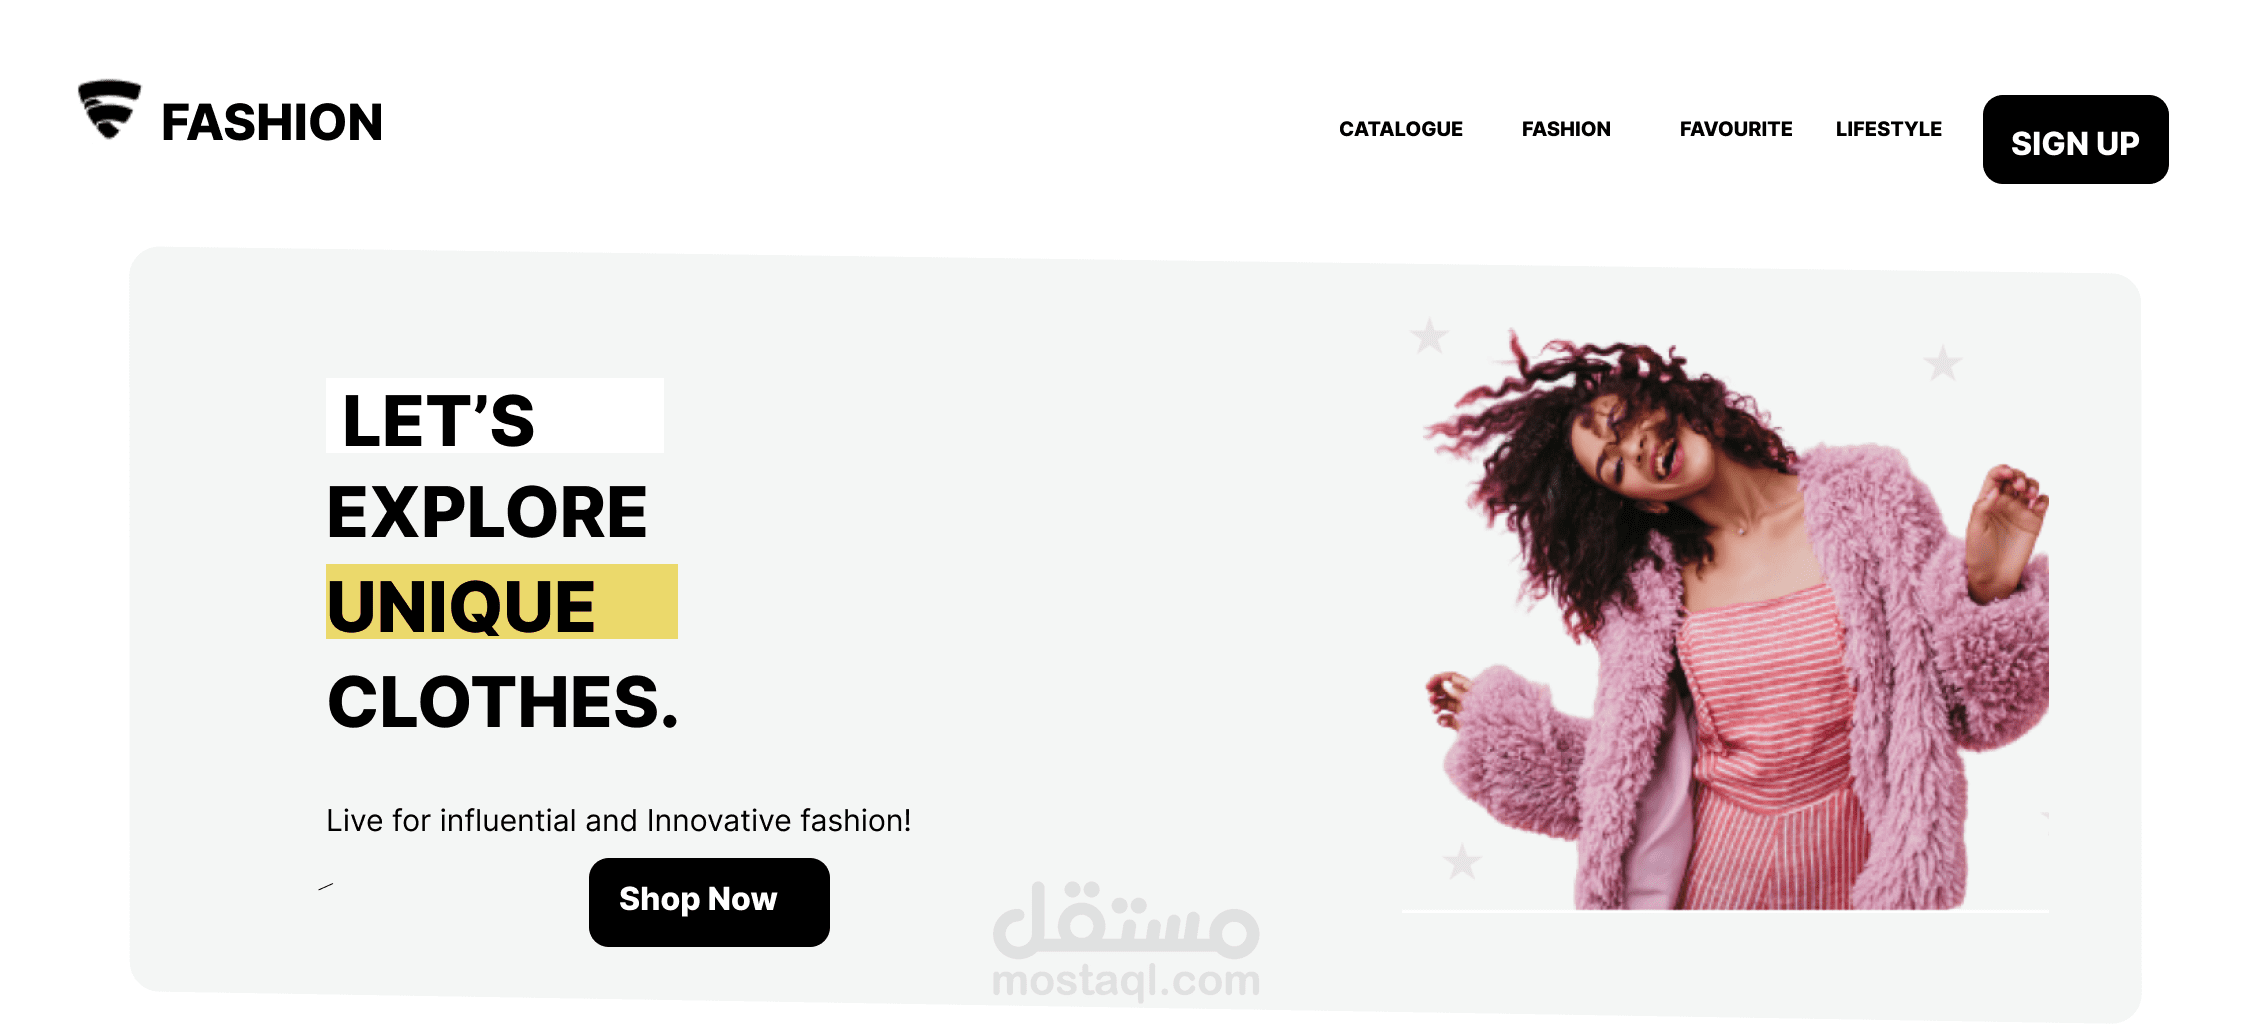The height and width of the screenshot is (1024, 2253).
Task: Select the model in the pink fur coat
Action: pos(1738,620)
